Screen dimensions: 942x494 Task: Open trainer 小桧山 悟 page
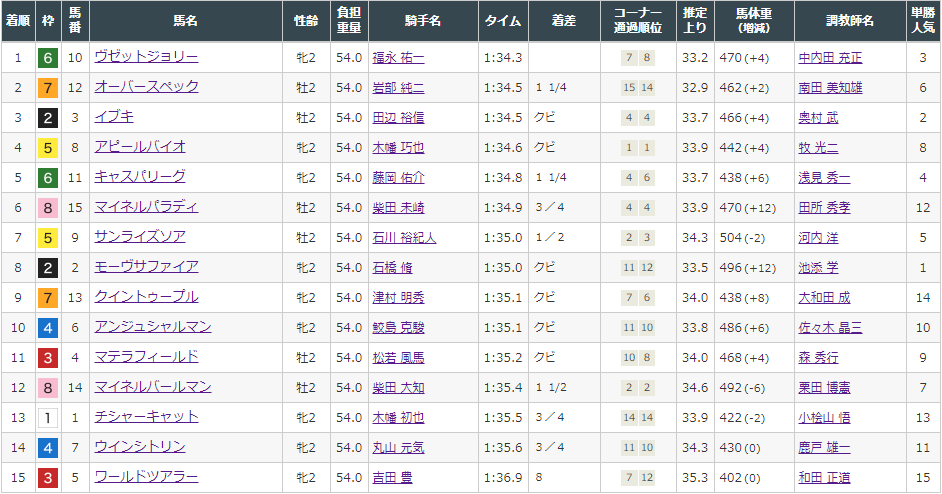[x=824, y=418]
